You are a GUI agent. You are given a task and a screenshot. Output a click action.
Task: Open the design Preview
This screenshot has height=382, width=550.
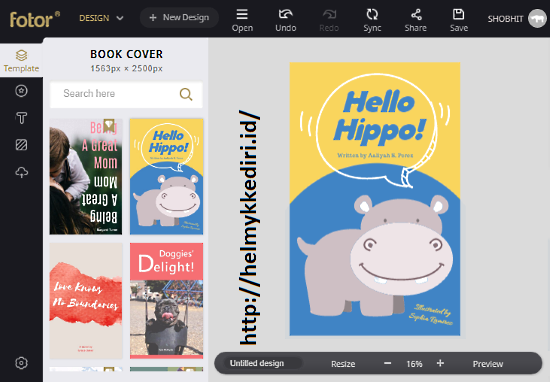pos(488,364)
